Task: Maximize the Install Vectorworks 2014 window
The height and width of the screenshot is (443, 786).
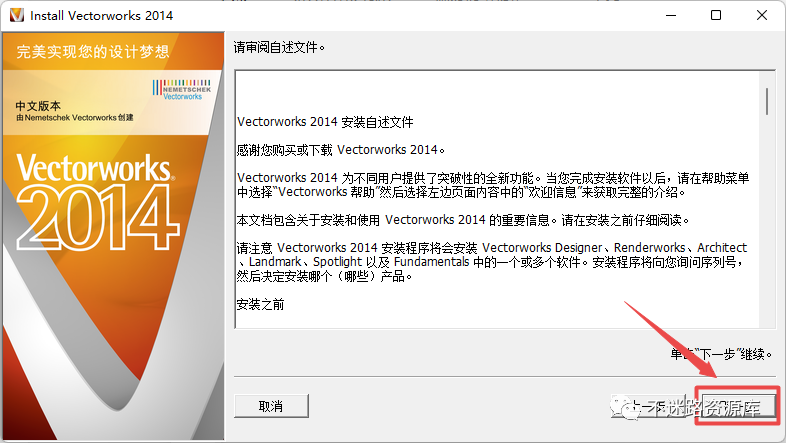Action: (x=716, y=16)
